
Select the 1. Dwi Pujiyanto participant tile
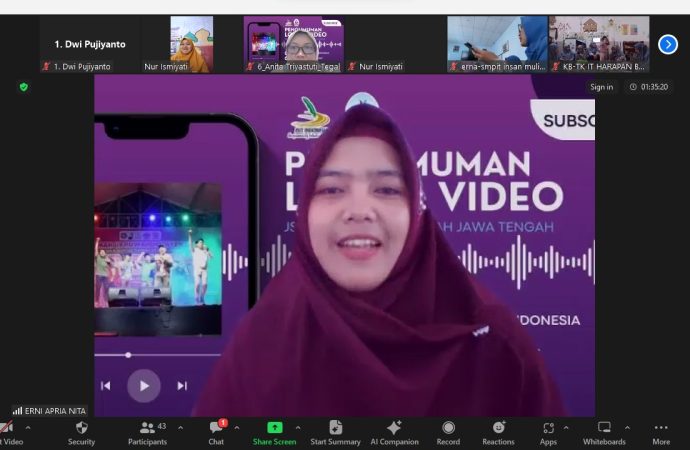pyautogui.click(x=90, y=44)
